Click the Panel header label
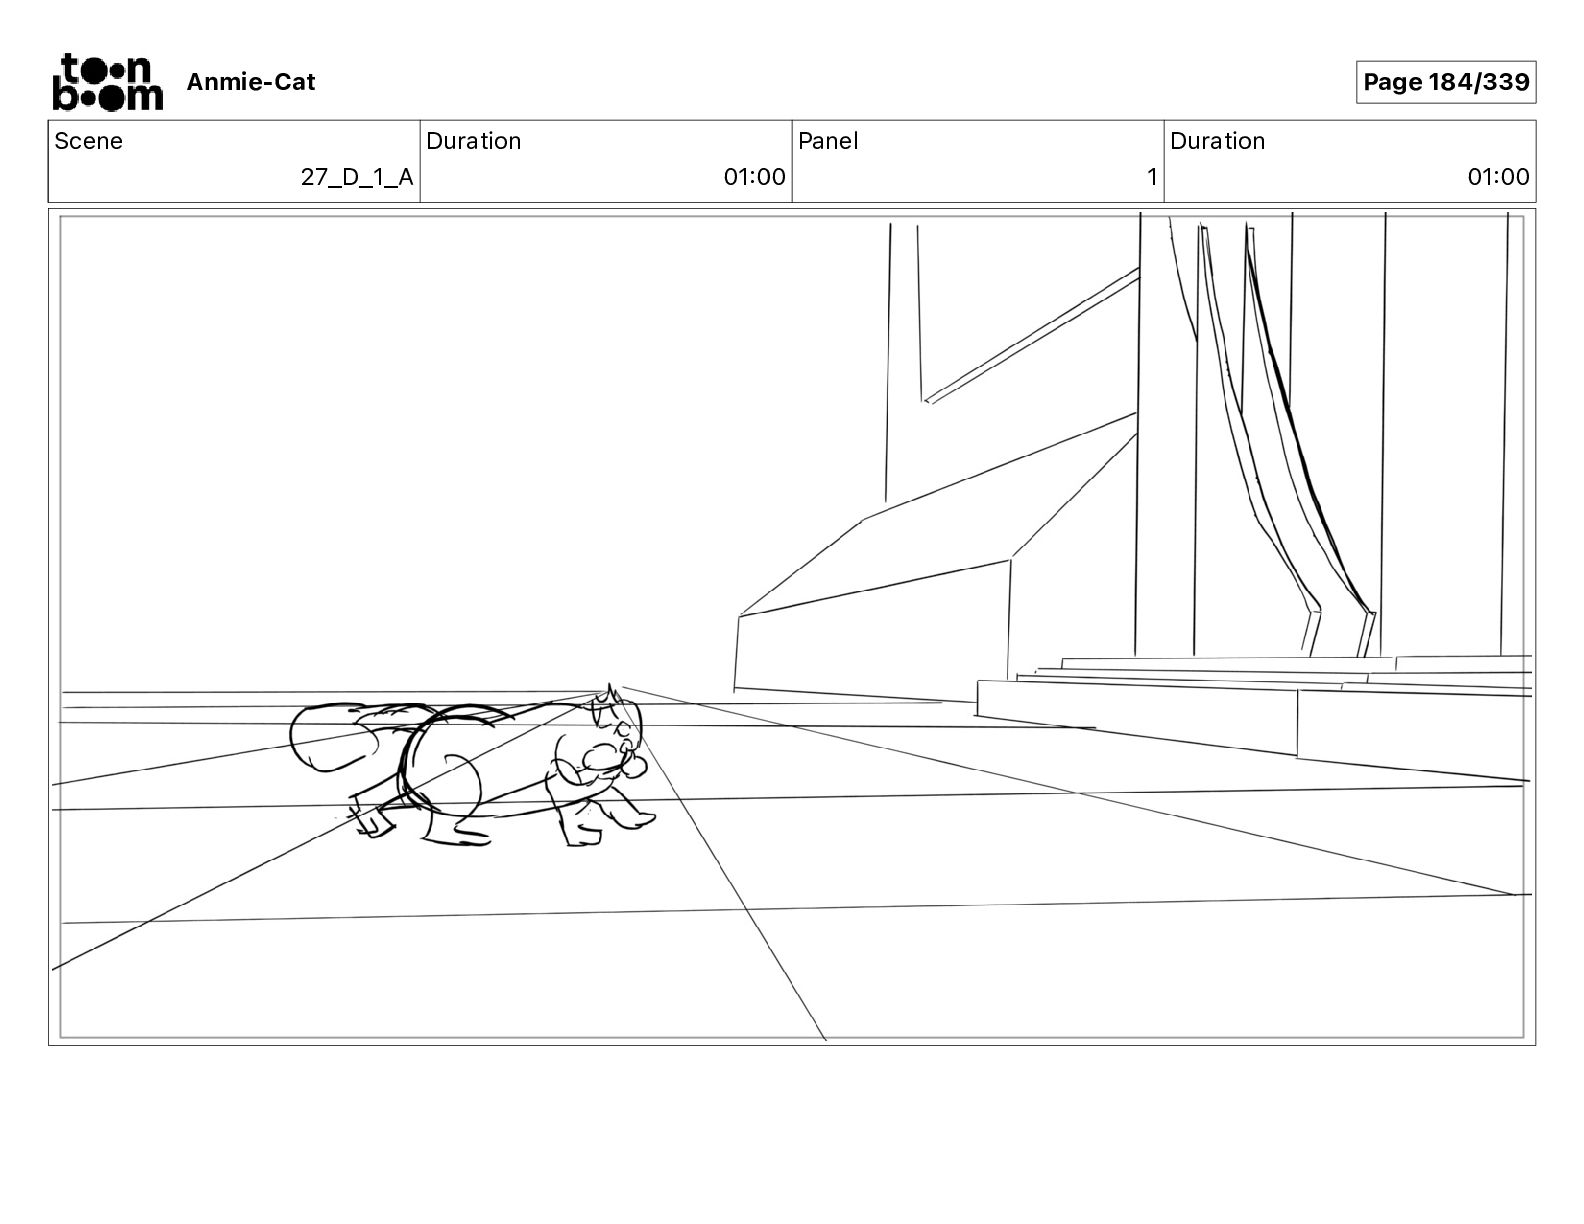The height and width of the screenshot is (1224, 1584). pyautogui.click(x=828, y=141)
